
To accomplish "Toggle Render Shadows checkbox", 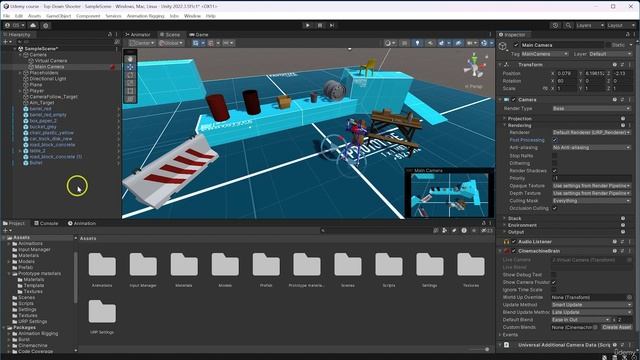I will pyautogui.click(x=555, y=171).
